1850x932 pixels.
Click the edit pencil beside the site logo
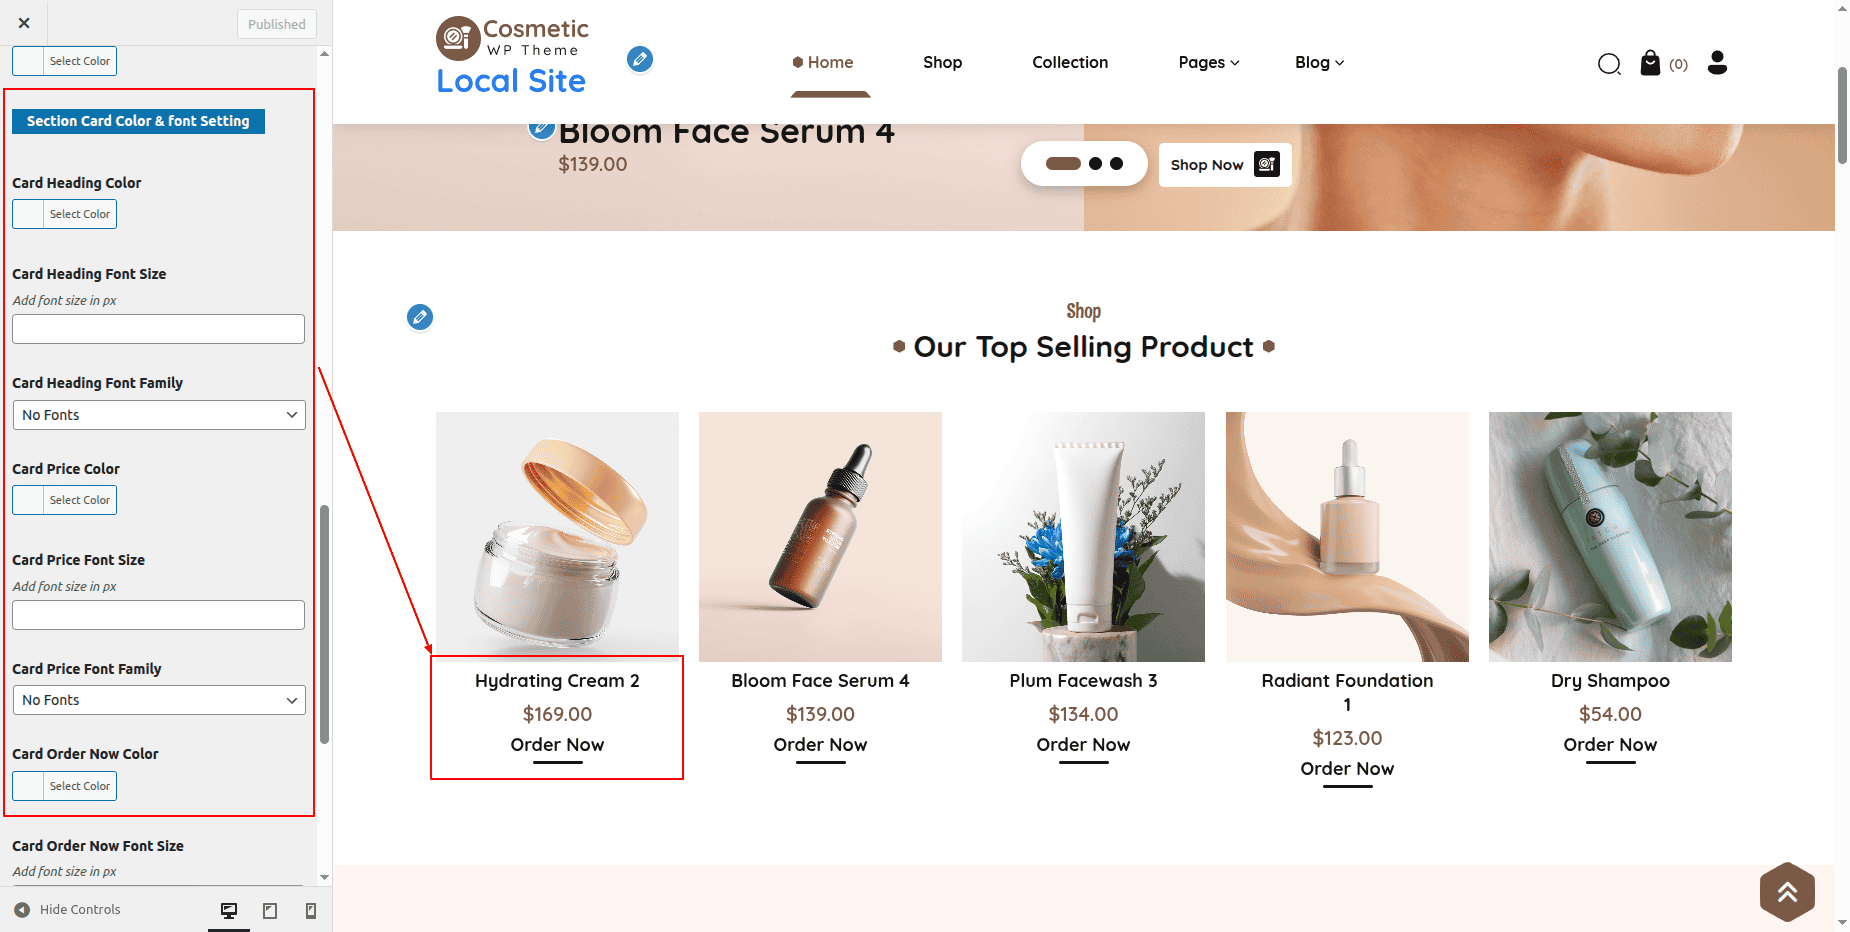click(x=640, y=59)
